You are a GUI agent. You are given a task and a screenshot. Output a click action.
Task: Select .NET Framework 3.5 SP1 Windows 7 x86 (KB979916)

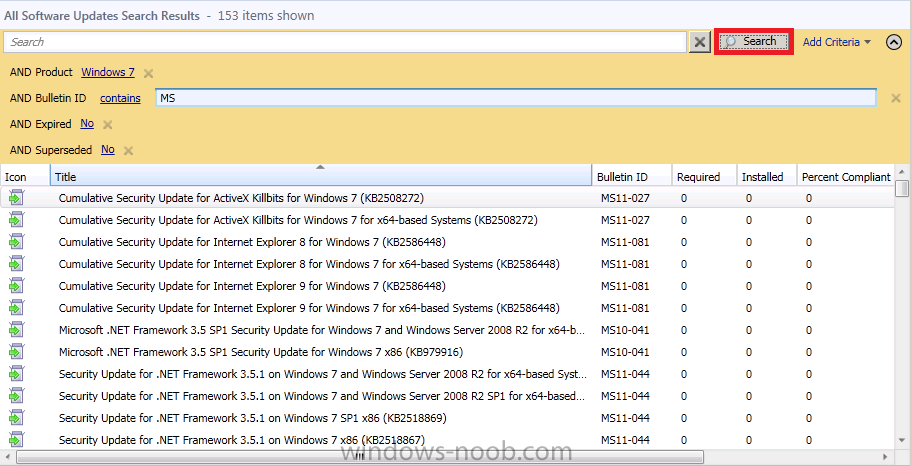261,352
